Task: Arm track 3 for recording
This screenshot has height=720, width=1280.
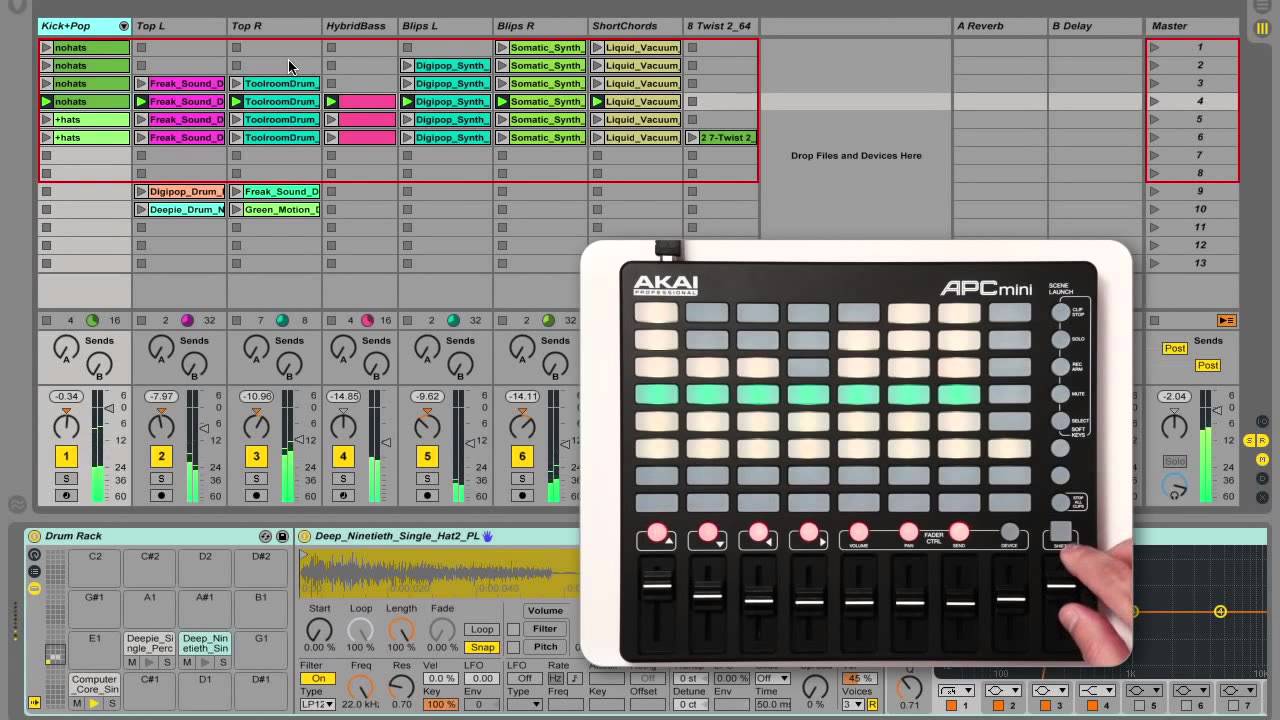Action: [256, 495]
